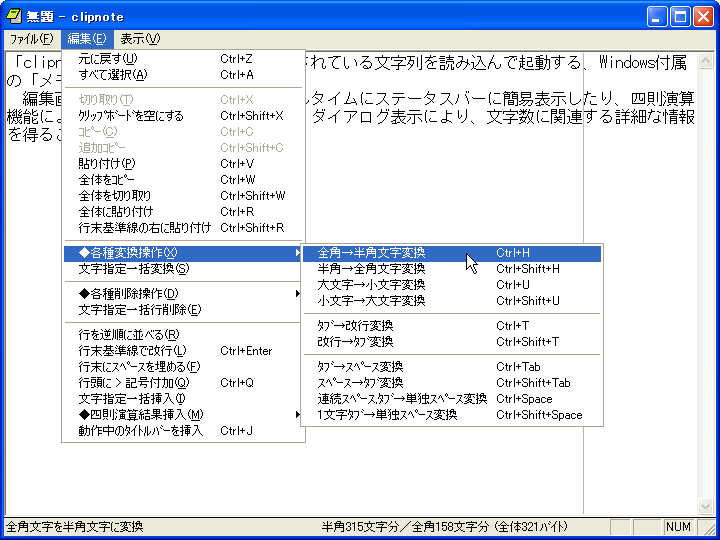Choose すべて選択(A) entry
This screenshot has height=540, width=720.
click(183, 75)
